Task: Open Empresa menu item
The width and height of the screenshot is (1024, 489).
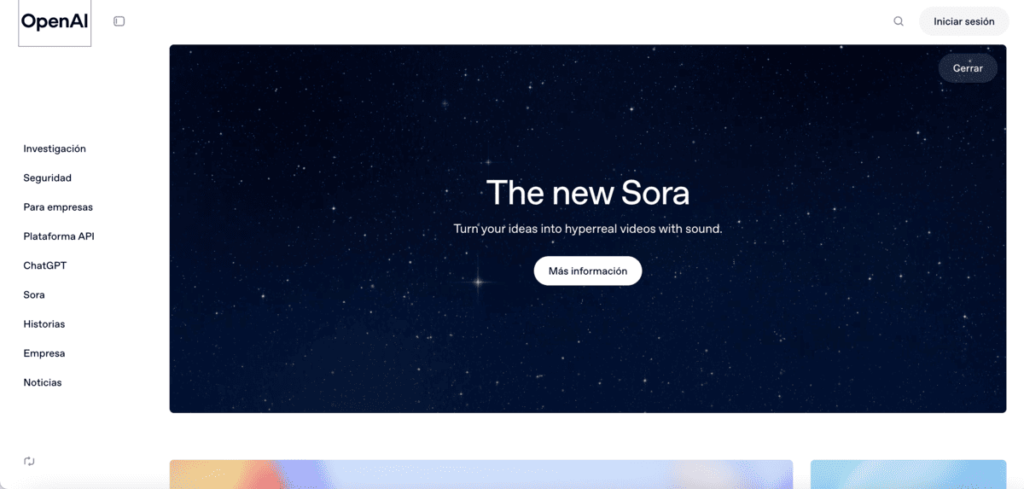Action: click(x=44, y=353)
